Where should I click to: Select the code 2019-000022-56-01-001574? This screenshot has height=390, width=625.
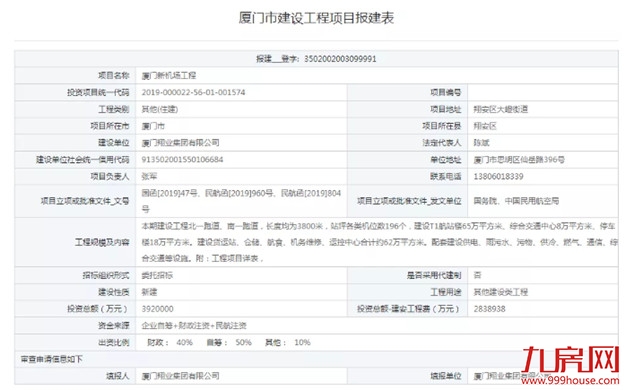193,93
